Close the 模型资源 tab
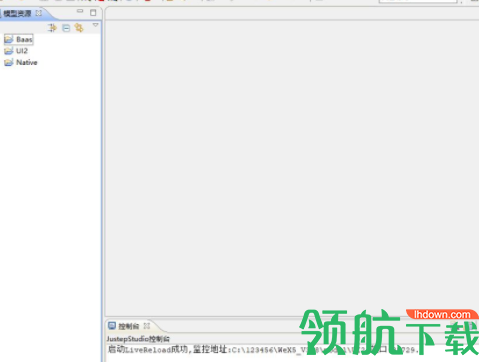This screenshot has height=362, width=479. [x=39, y=13]
